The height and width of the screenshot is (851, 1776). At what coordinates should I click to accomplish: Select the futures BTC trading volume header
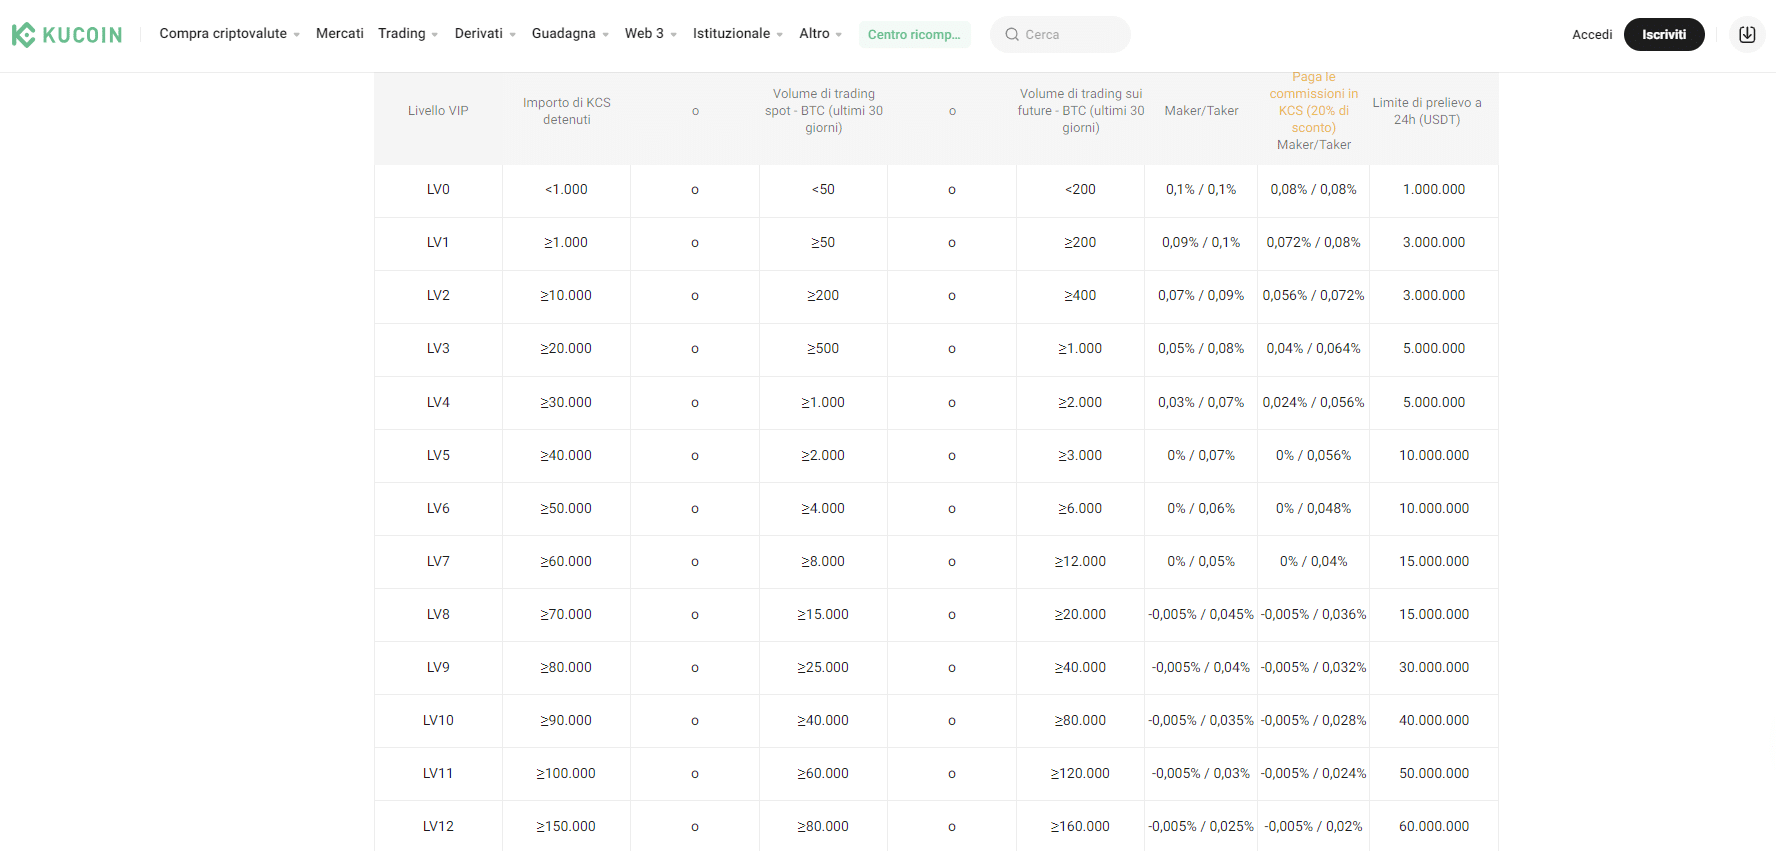(1081, 111)
